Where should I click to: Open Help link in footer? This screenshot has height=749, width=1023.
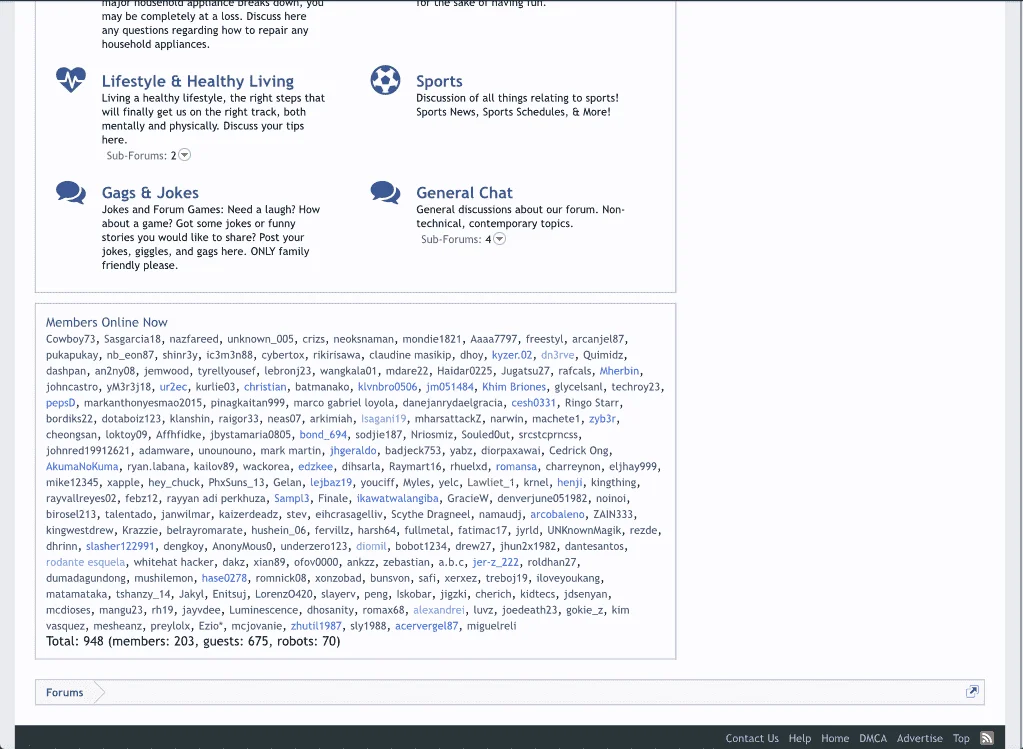(x=799, y=739)
